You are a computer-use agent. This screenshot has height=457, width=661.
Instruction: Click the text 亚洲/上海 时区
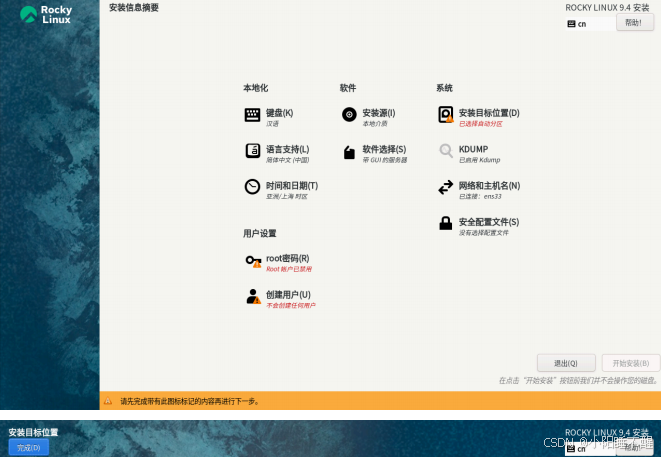[x=287, y=196]
